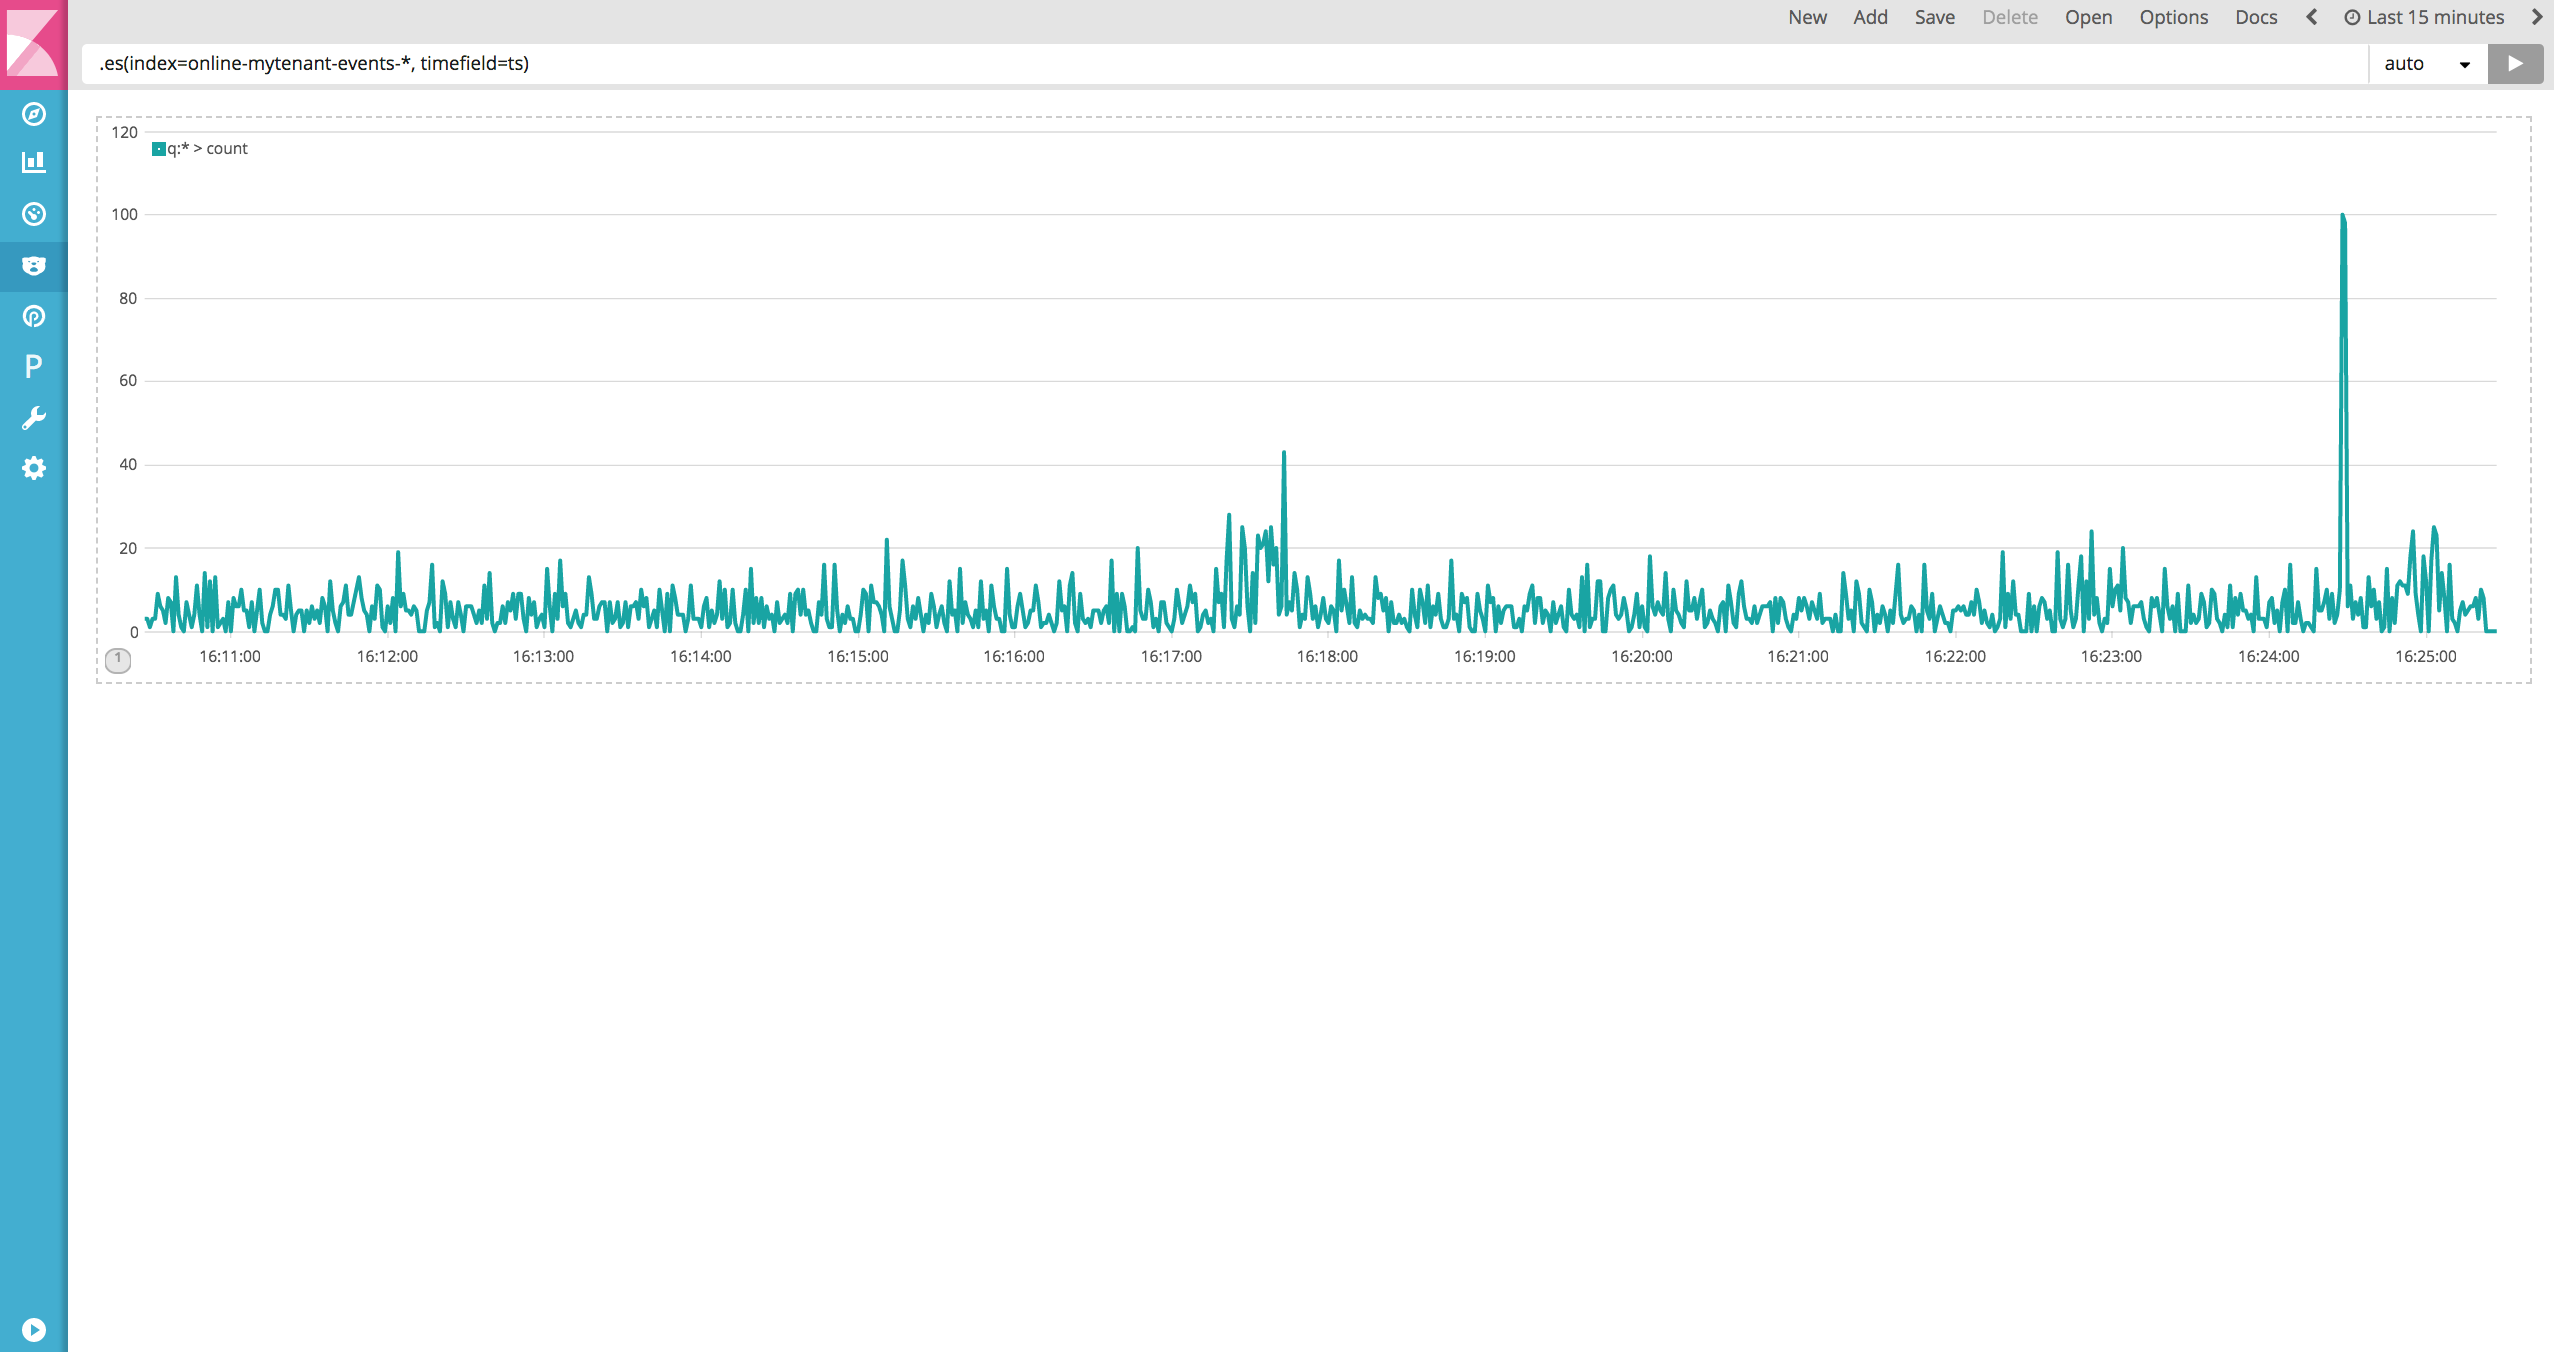The width and height of the screenshot is (2556, 1352).
Task: Open the Dashboard gauge icon
Action: (x=33, y=214)
